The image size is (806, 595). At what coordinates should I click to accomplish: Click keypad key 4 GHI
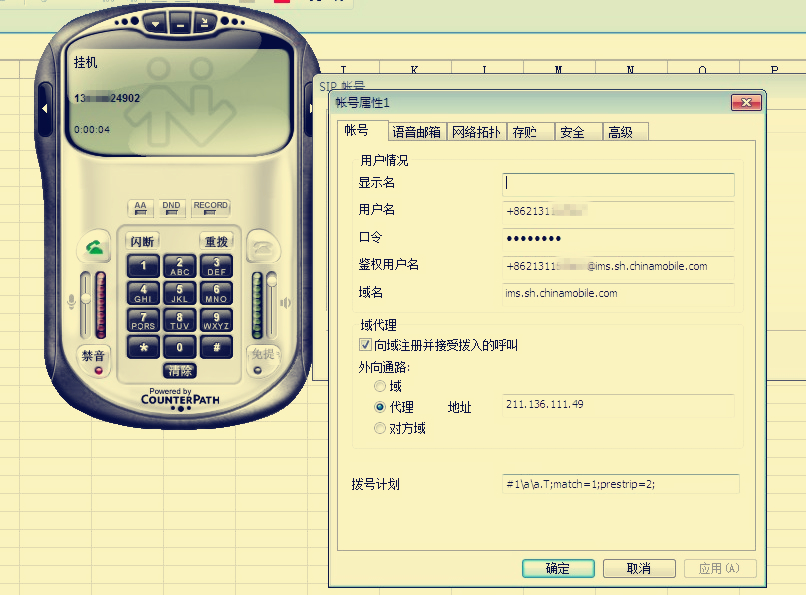pyautogui.click(x=143, y=293)
